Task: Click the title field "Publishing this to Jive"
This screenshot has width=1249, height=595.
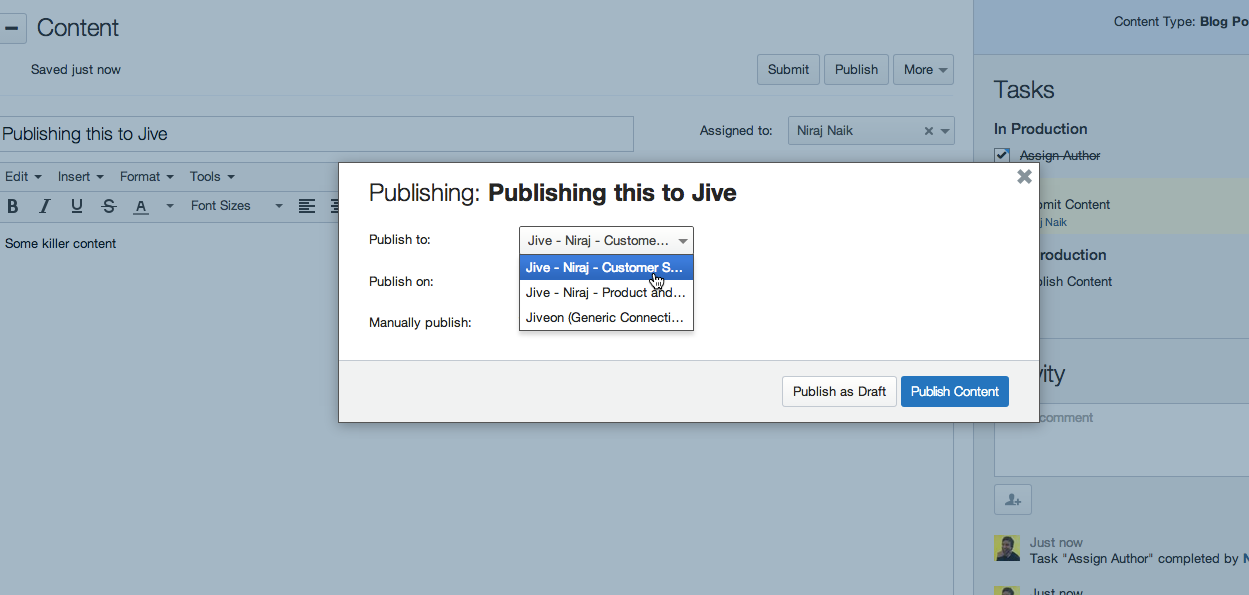Action: [x=316, y=134]
